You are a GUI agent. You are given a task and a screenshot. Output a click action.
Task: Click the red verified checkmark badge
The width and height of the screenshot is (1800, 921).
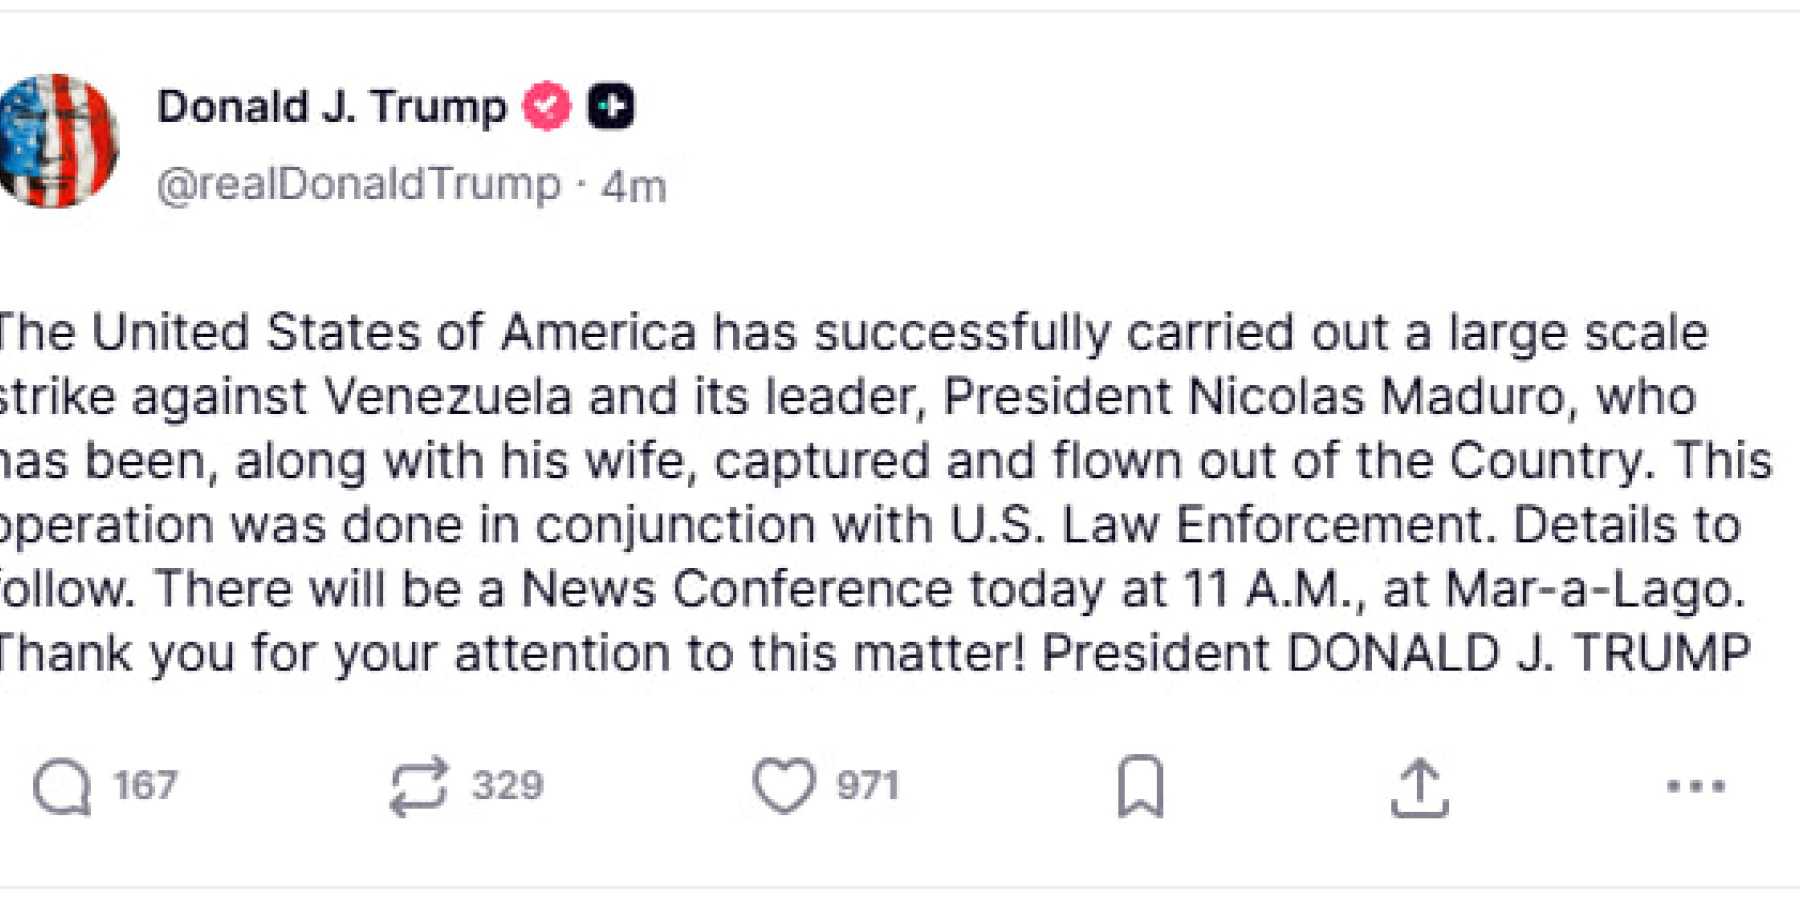pos(547,106)
